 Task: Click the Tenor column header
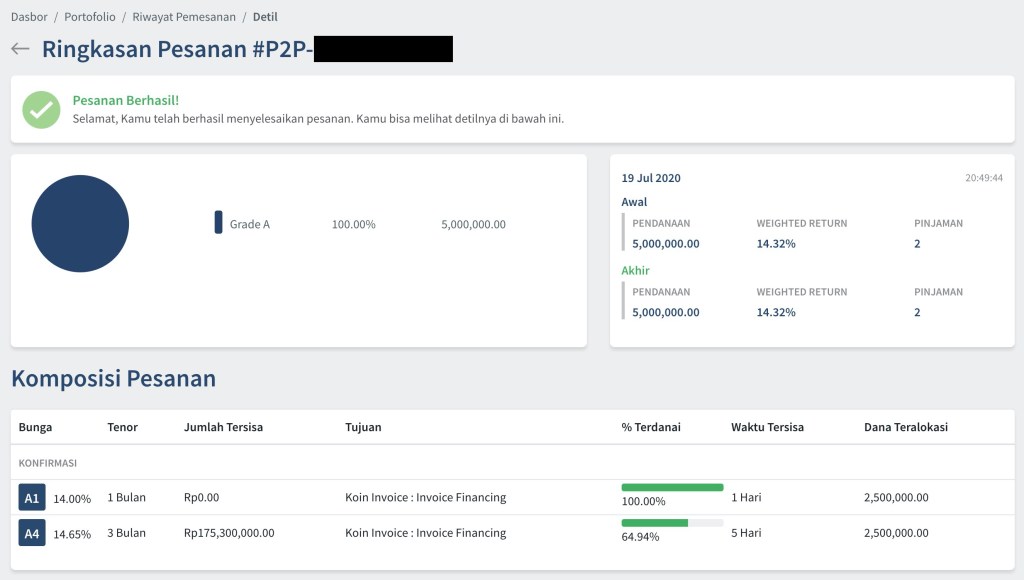click(x=122, y=427)
